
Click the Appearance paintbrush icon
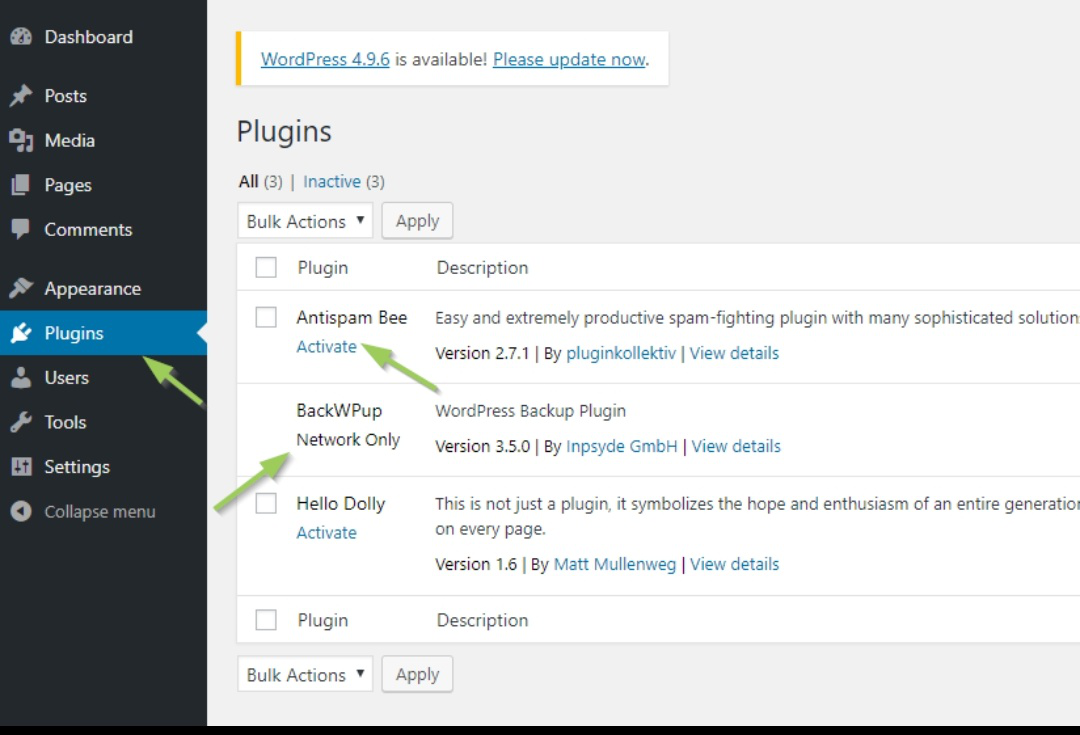click(x=21, y=289)
